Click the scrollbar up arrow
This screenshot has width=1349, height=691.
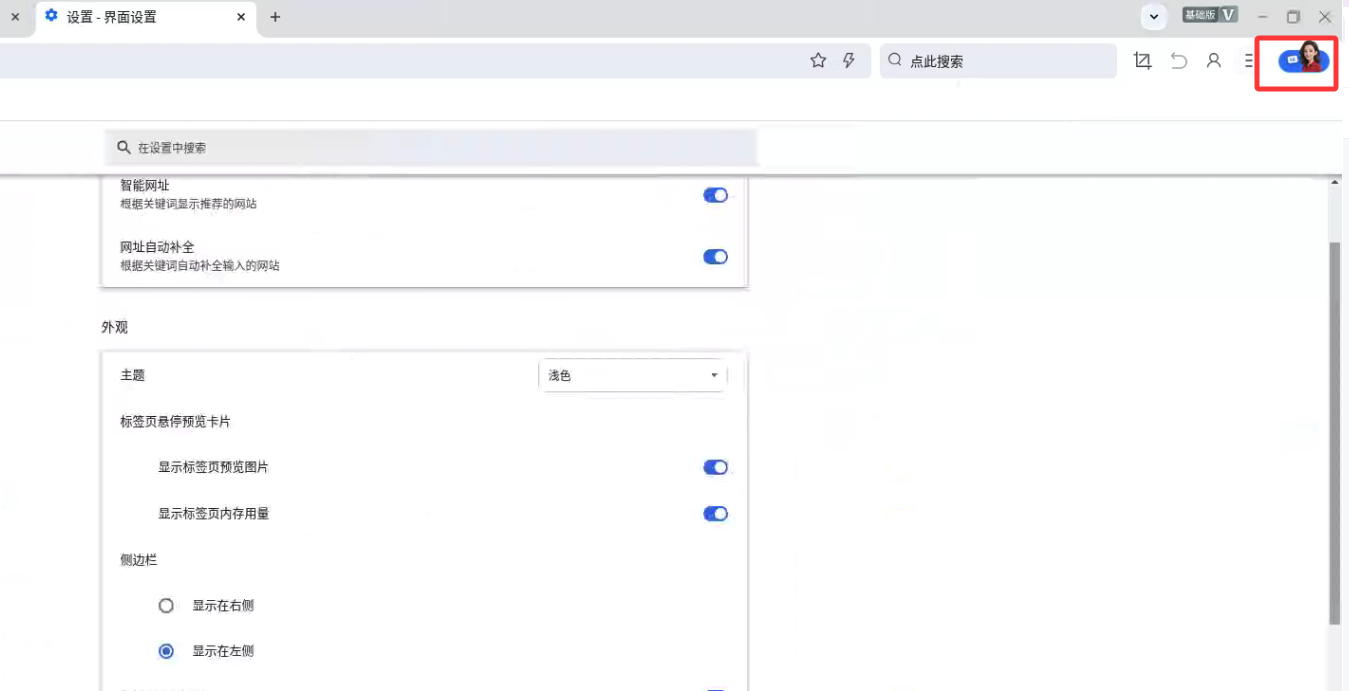(x=1335, y=183)
